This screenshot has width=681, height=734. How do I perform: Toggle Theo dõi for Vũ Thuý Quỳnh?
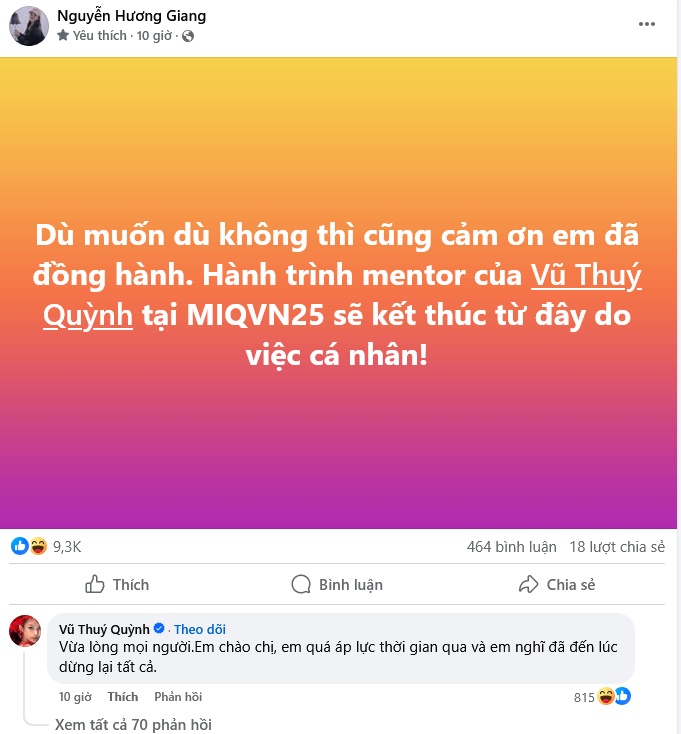(200, 629)
